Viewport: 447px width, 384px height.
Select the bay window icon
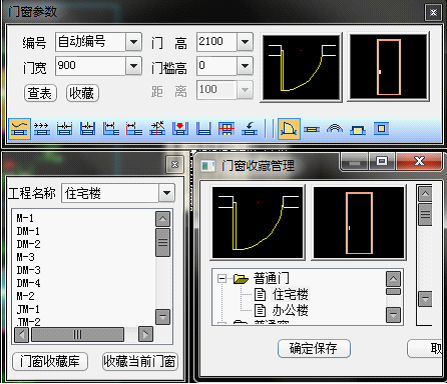[358, 129]
